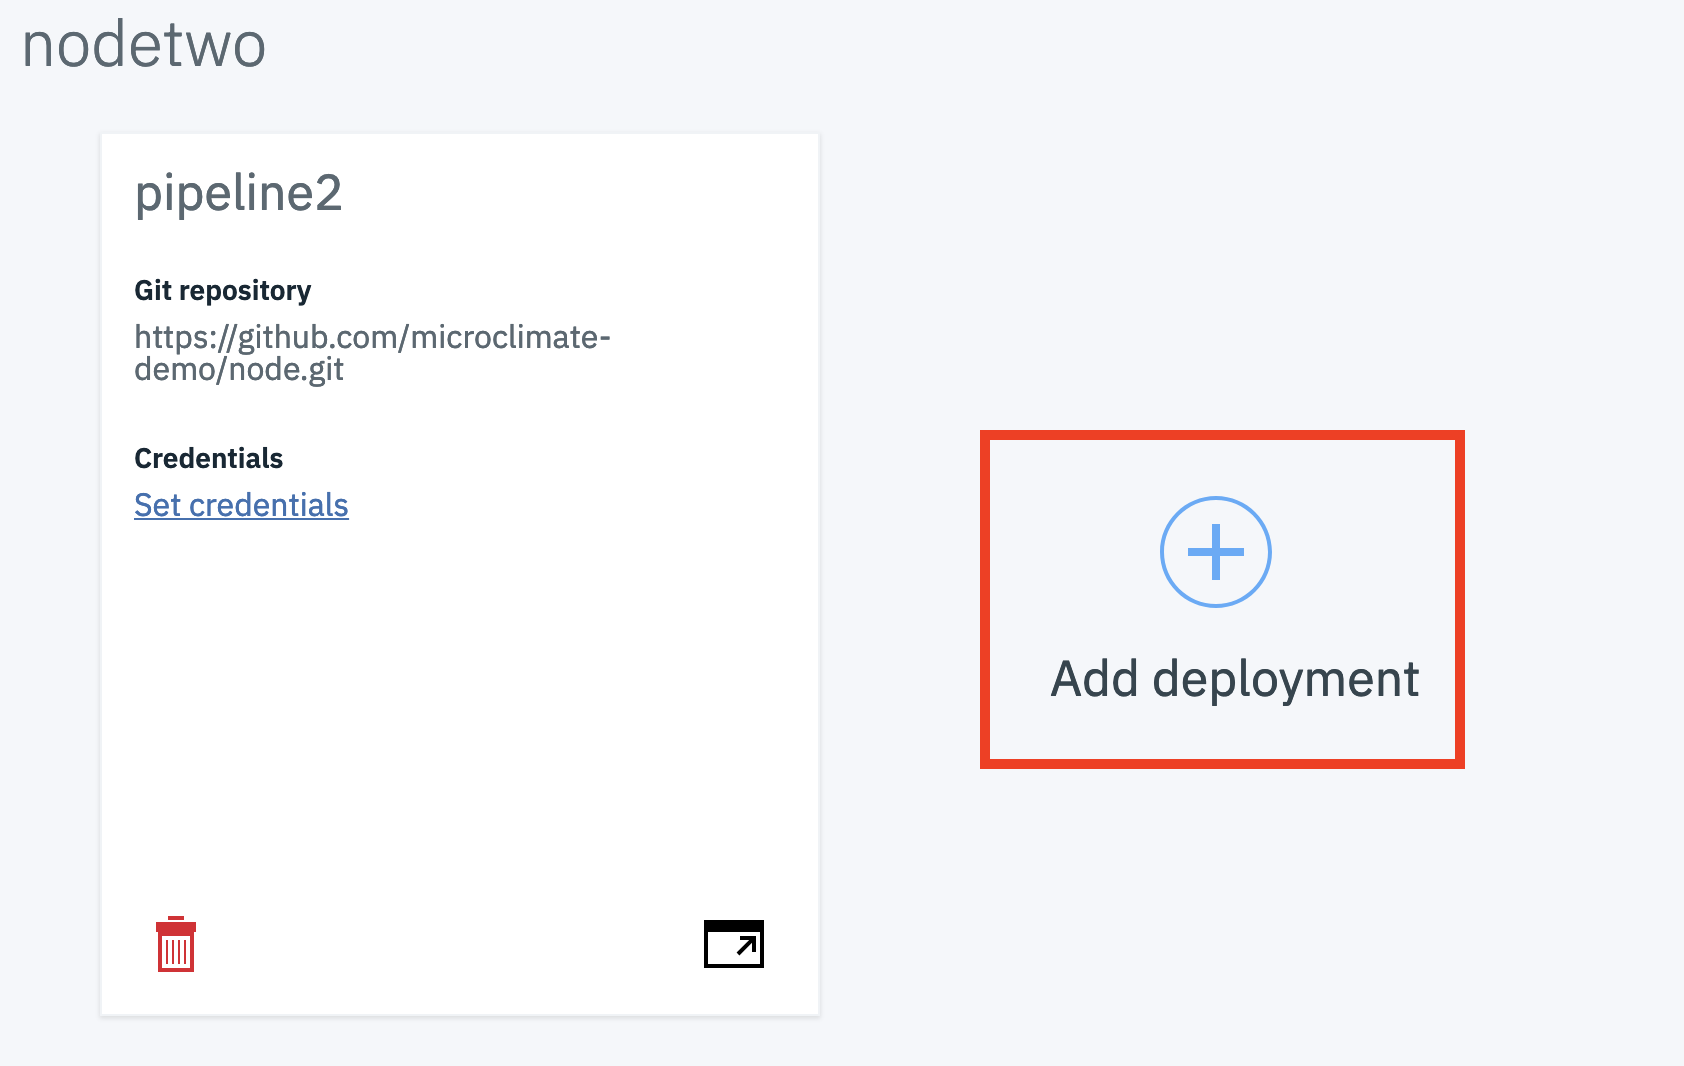The height and width of the screenshot is (1066, 1684).
Task: Open pipeline2 with the external window icon
Action: [733, 944]
